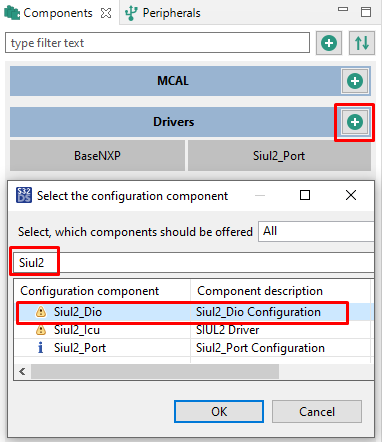Screen dimensions: 382x442
Task: Maximize the Components view panel
Action: tap(366, 12)
